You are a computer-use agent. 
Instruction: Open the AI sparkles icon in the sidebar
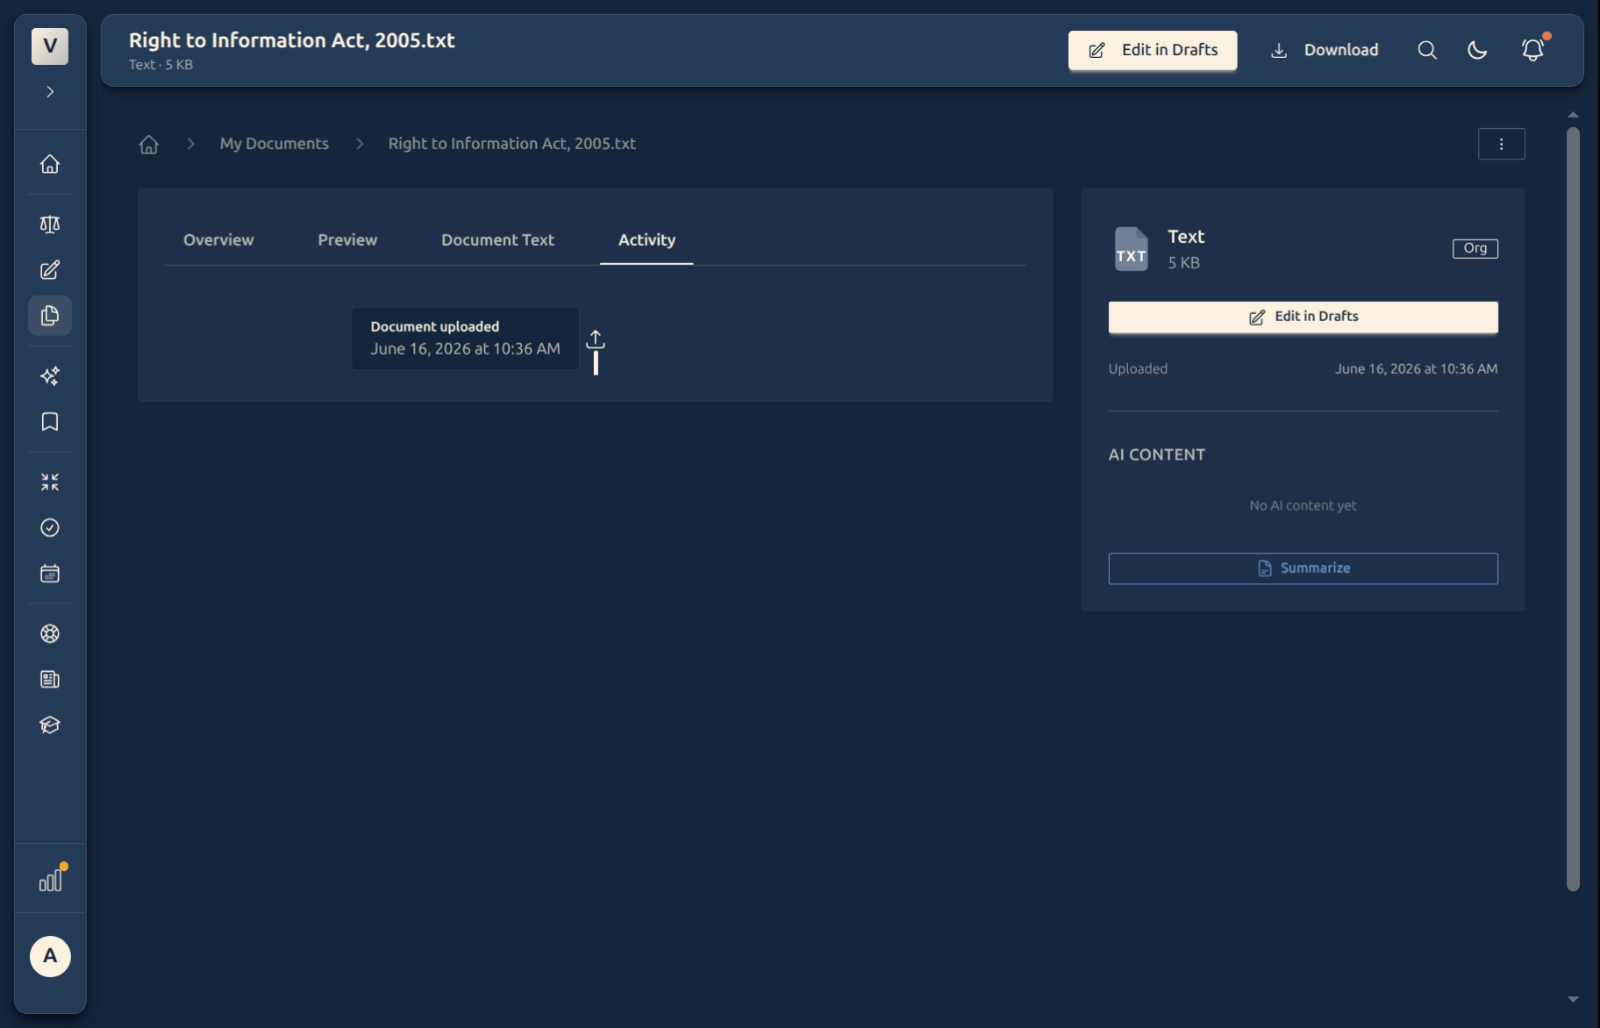tap(50, 376)
